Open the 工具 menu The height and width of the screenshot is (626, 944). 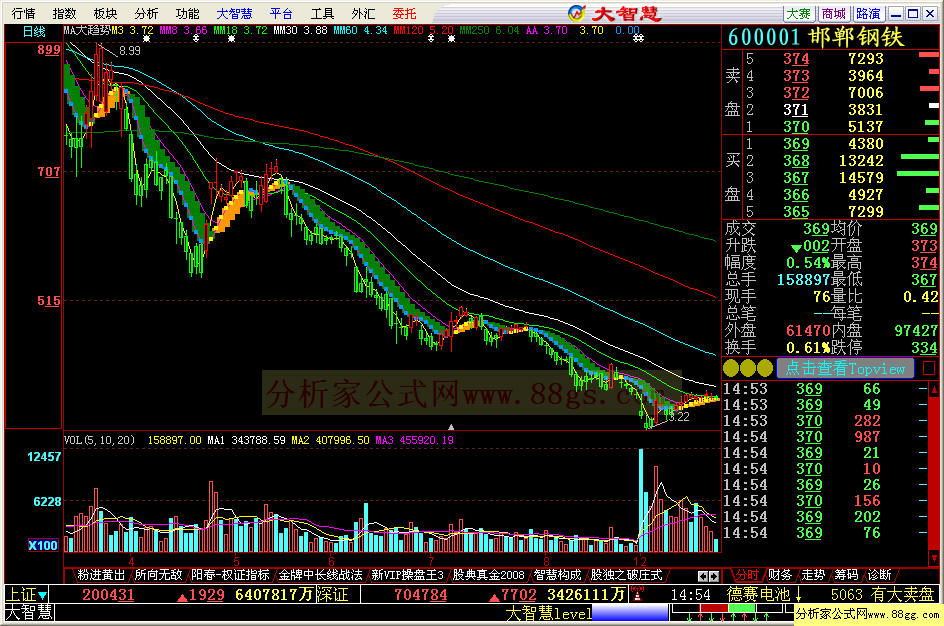tap(322, 13)
